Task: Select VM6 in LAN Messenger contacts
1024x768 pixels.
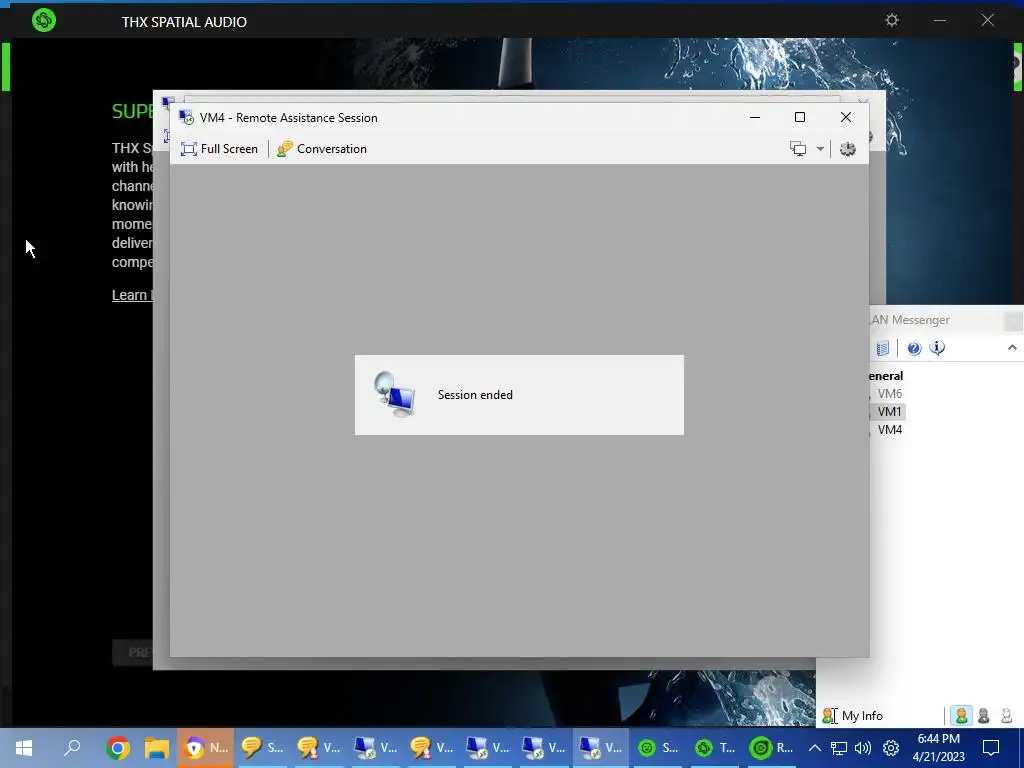Action: [x=889, y=394]
